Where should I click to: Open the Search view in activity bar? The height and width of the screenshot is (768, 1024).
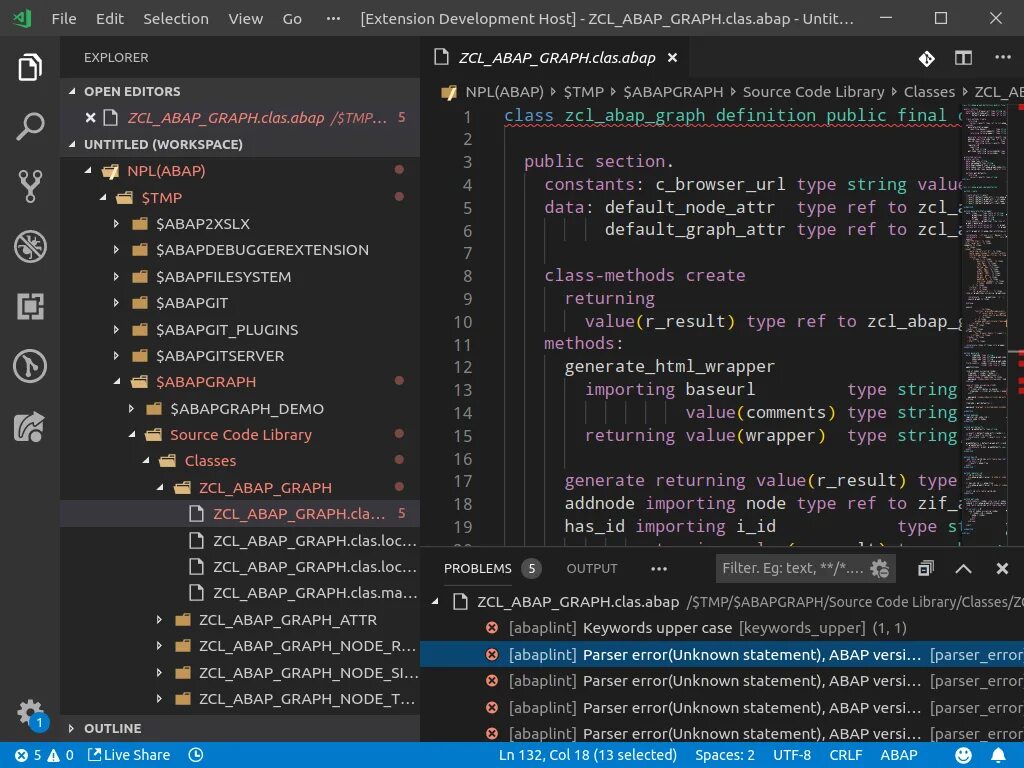click(x=30, y=127)
